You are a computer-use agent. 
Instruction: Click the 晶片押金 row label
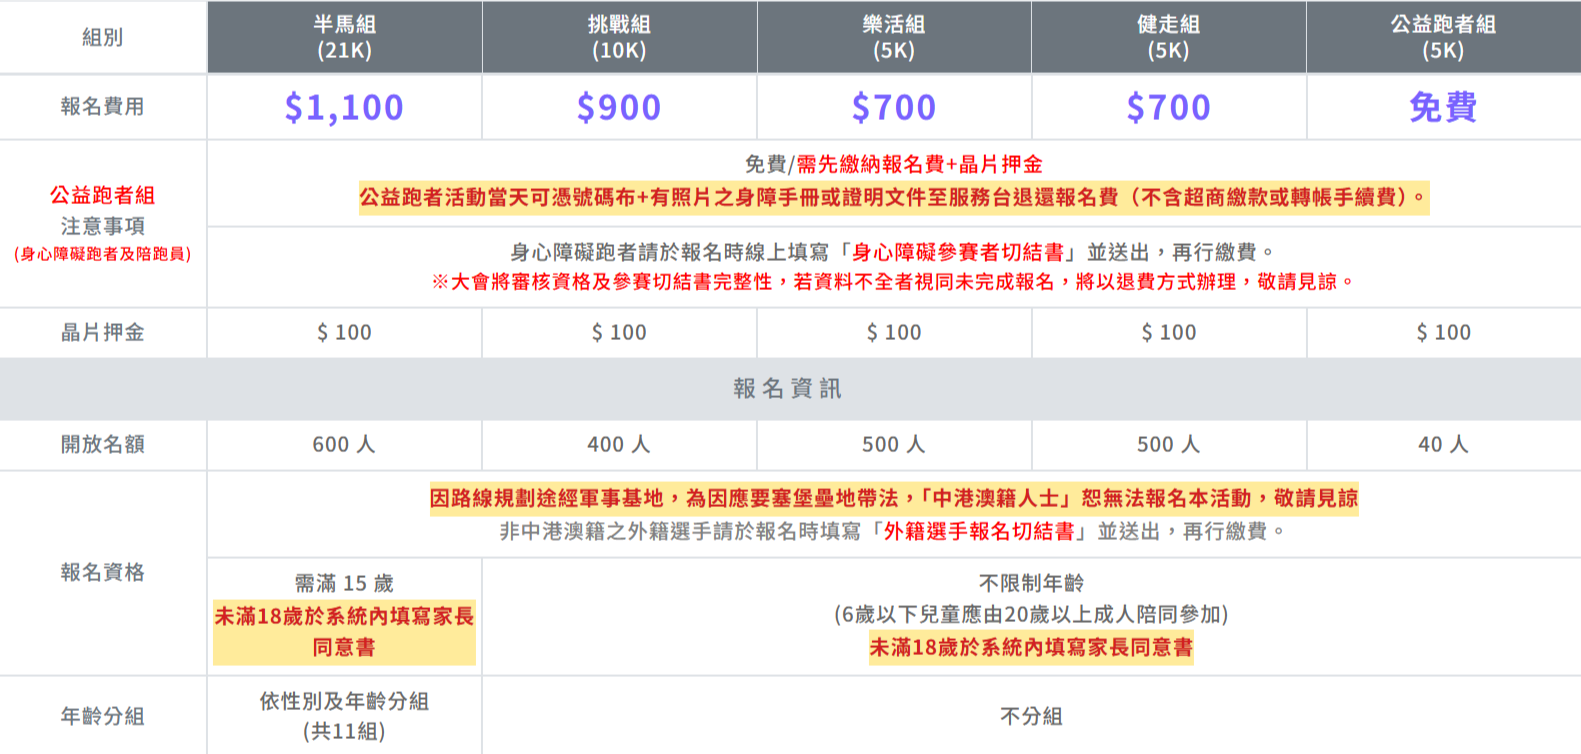pos(102,332)
